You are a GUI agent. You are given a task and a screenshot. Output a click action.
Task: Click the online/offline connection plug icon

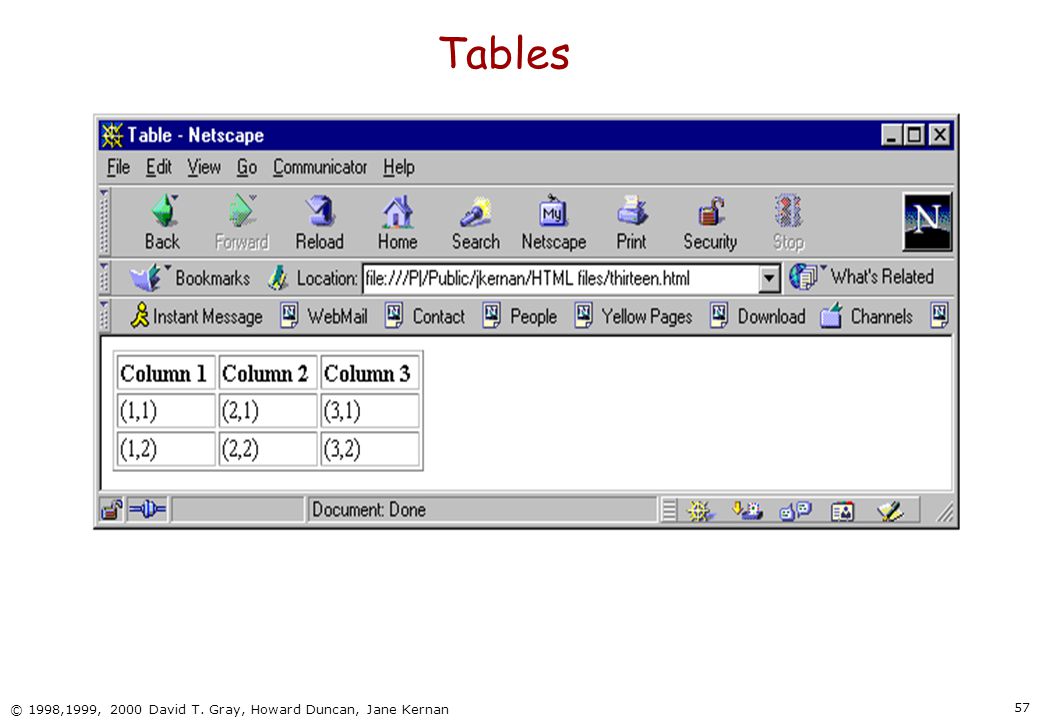pyautogui.click(x=147, y=509)
